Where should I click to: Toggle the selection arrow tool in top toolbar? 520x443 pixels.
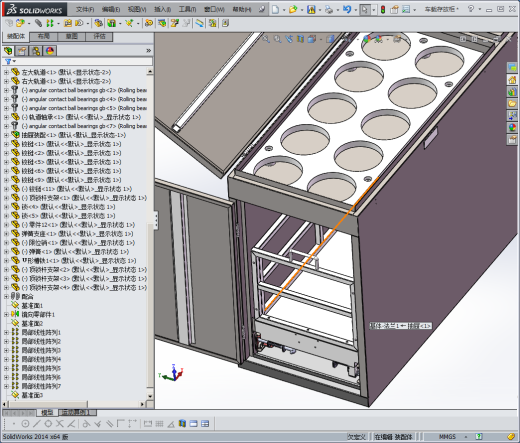click(x=365, y=10)
